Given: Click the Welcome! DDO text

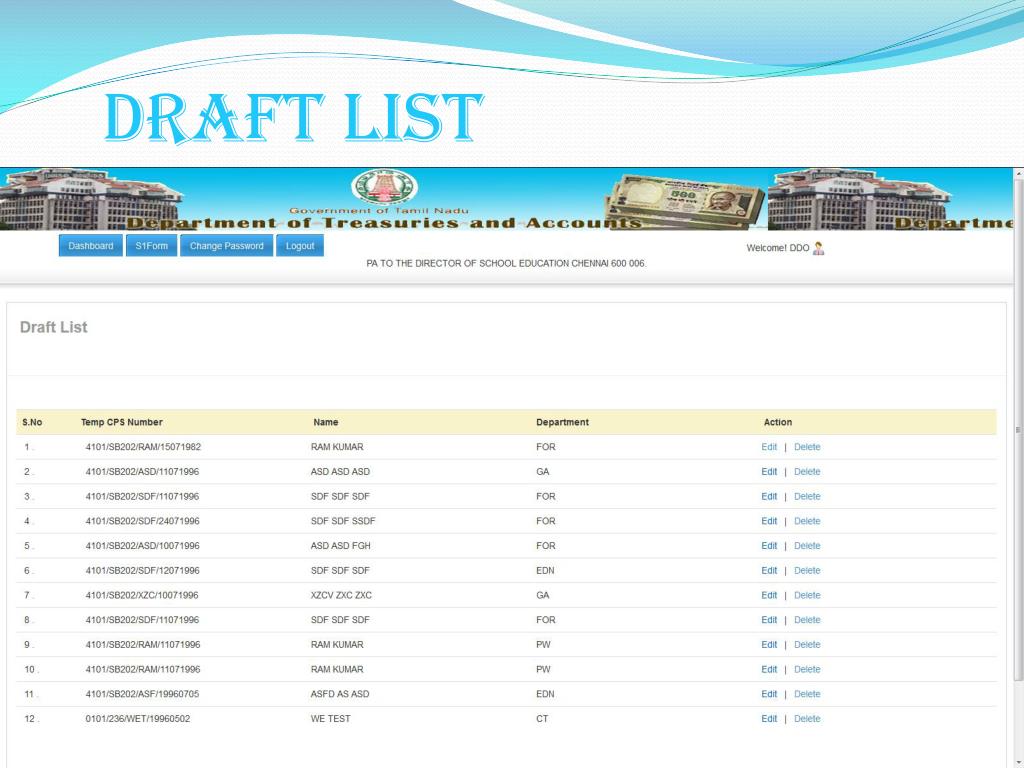Looking at the screenshot, I should click(x=778, y=248).
